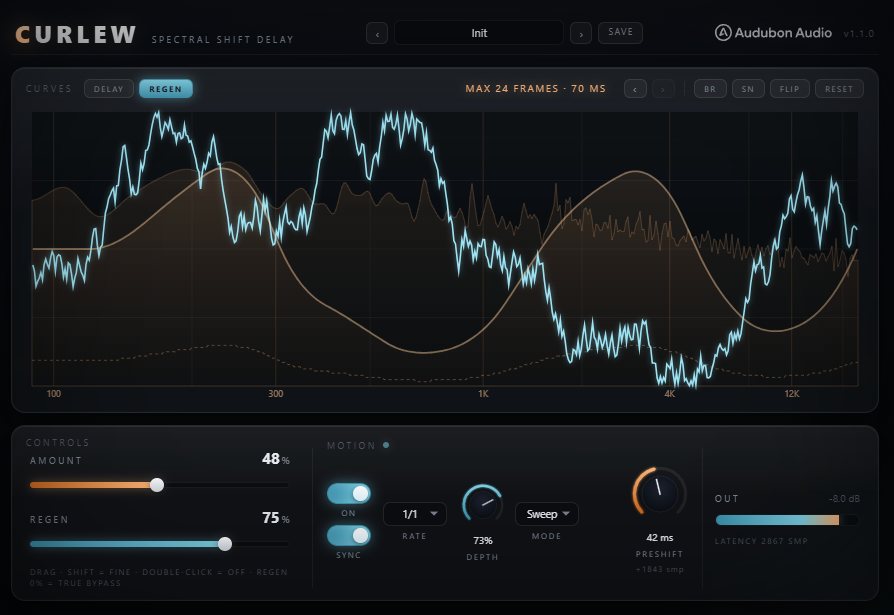The image size is (894, 615).
Task: Click the 48% amount value
Action: tap(275, 459)
